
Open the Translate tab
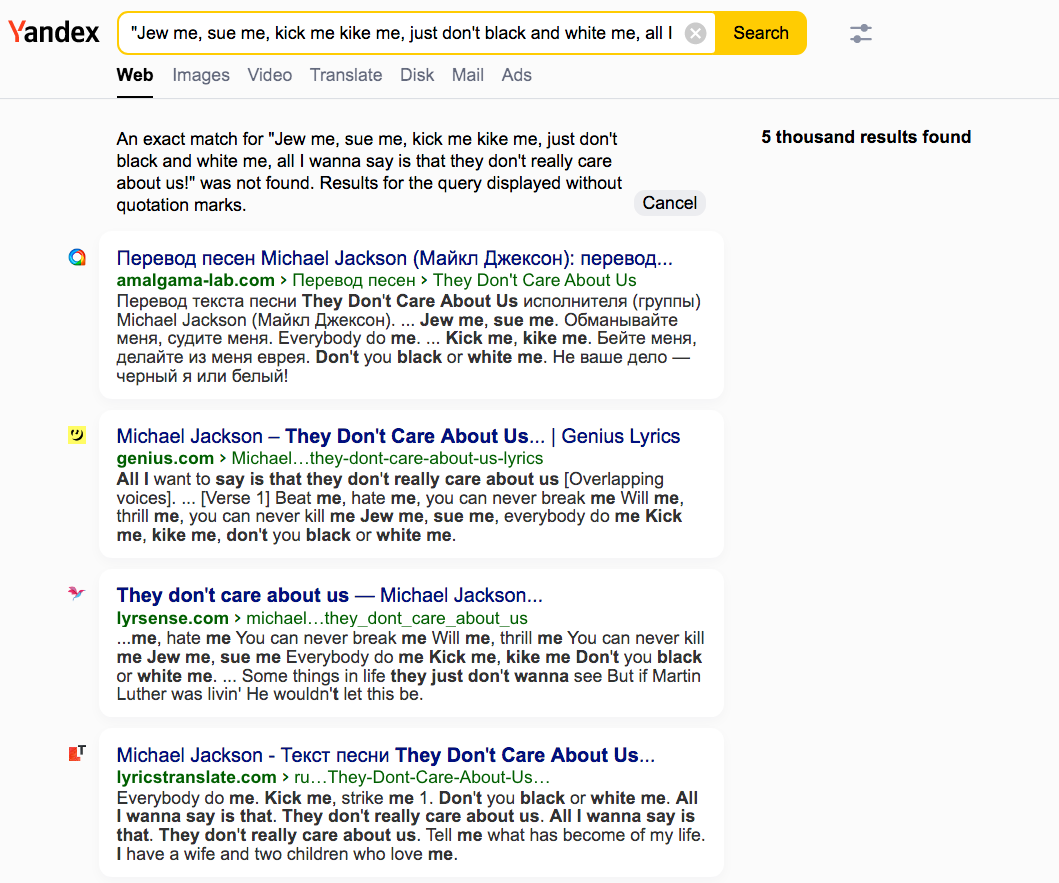tap(346, 75)
